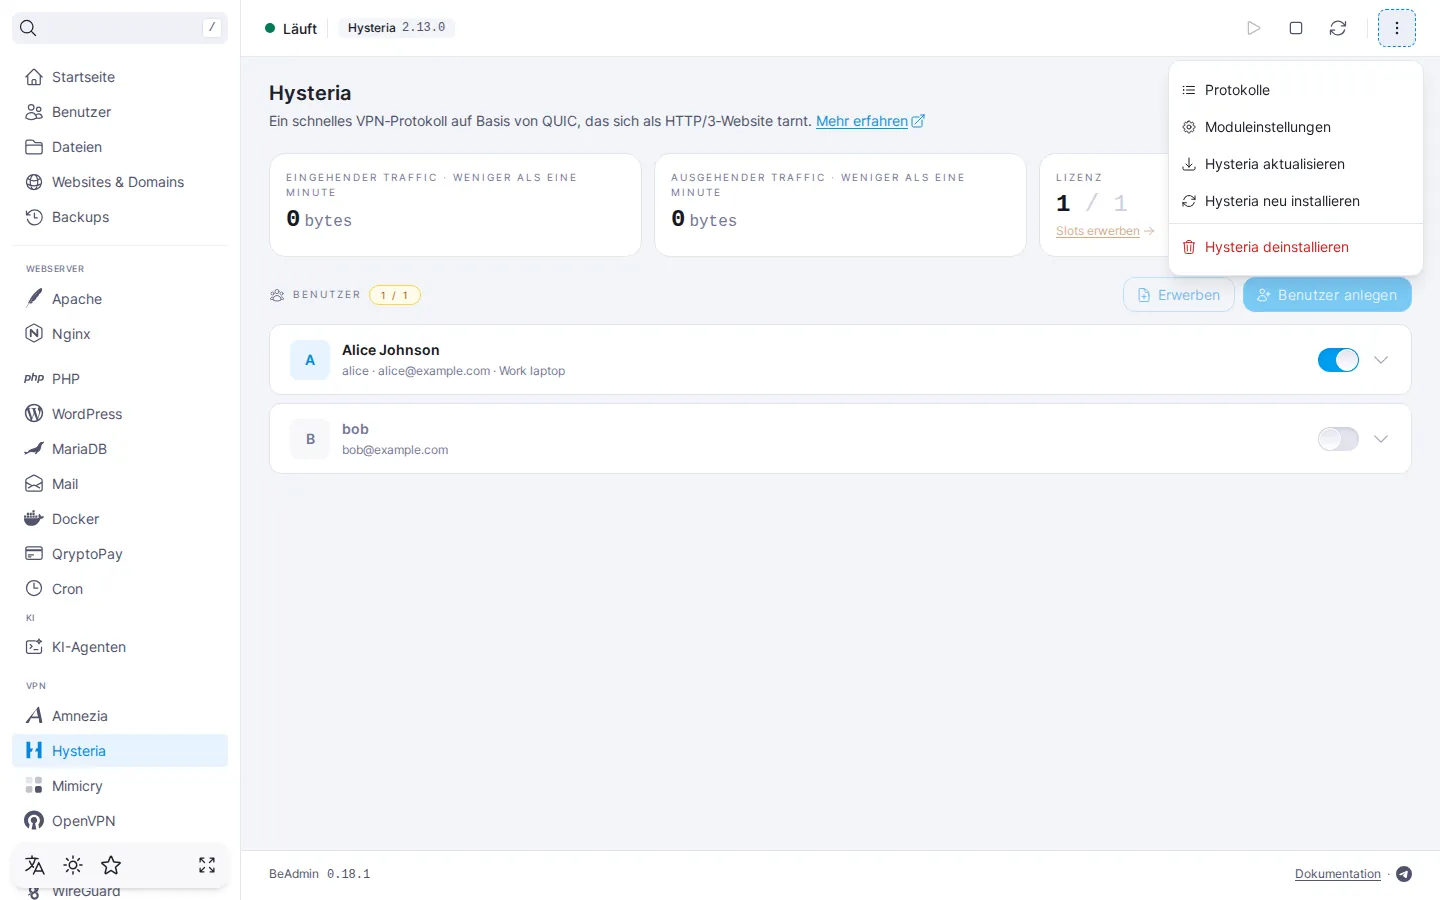Open Websites & Domains page
The height and width of the screenshot is (900, 1440).
pyautogui.click(x=120, y=182)
